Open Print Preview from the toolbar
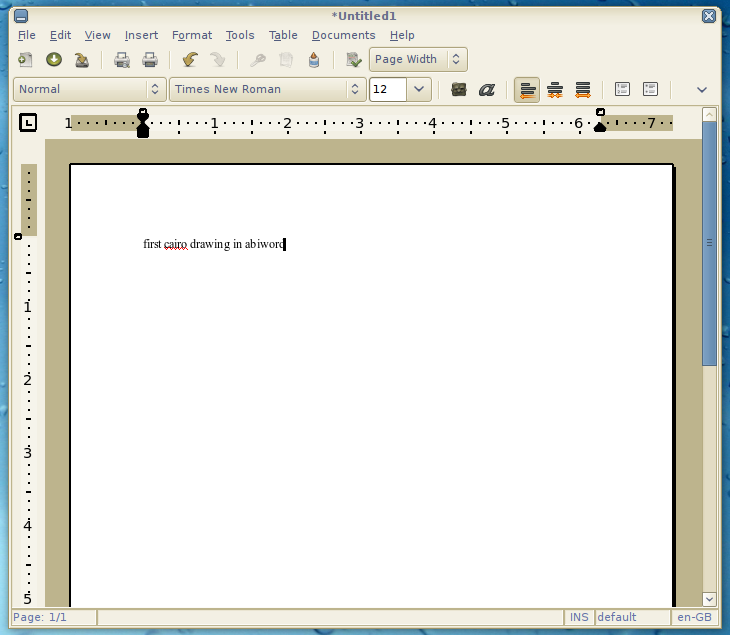Viewport: 730px width, 635px height. pyautogui.click(x=122, y=60)
